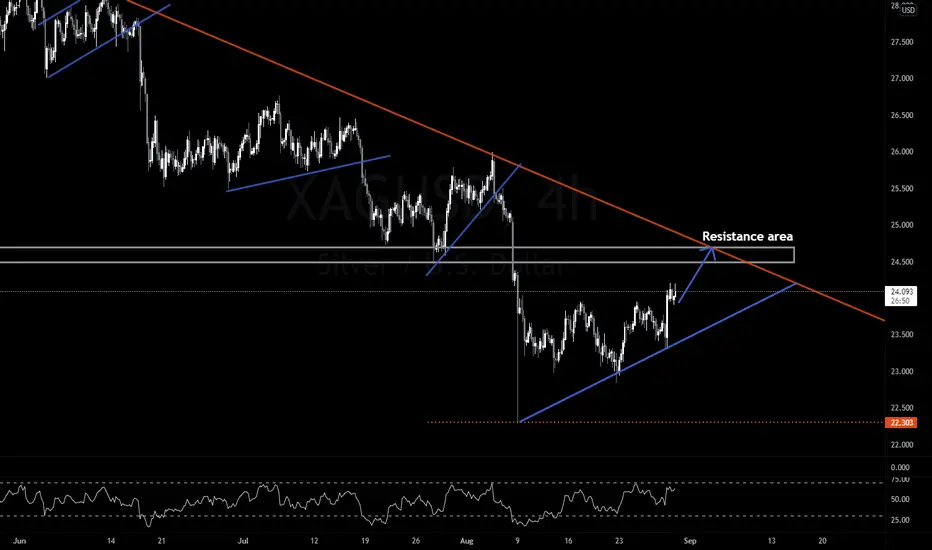Click the Jun label on time axis
932x550 pixels.
tap(20, 541)
